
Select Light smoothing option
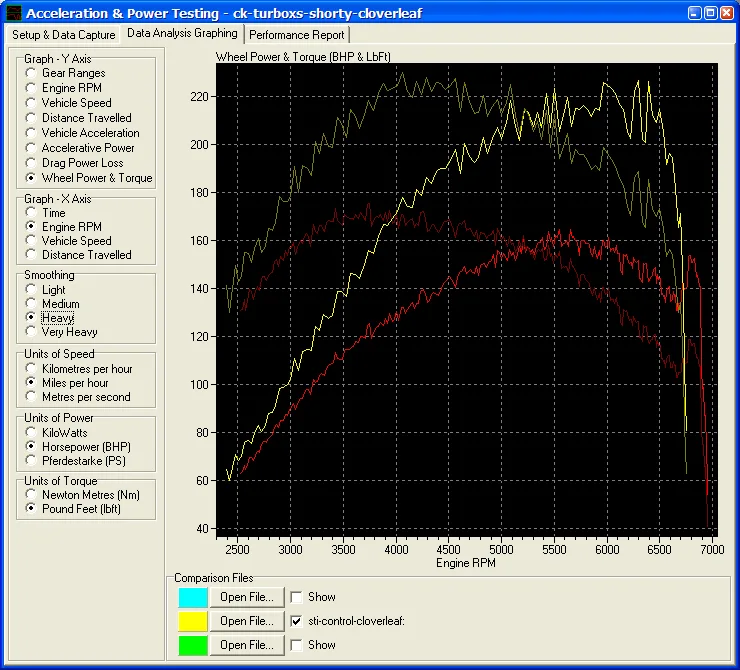click(33, 290)
